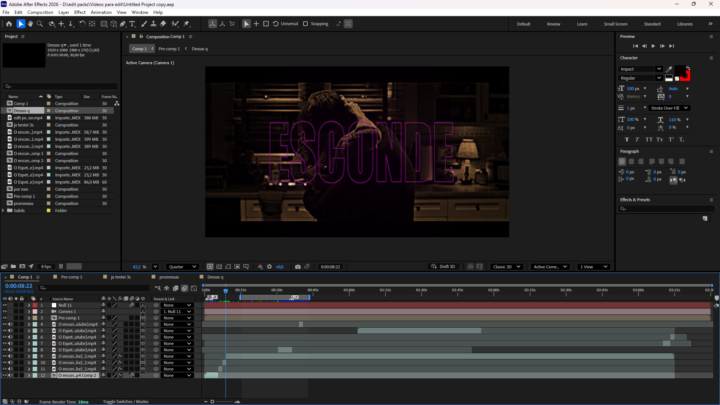
Task: Mute audio of layer 5
Action: 11,331
